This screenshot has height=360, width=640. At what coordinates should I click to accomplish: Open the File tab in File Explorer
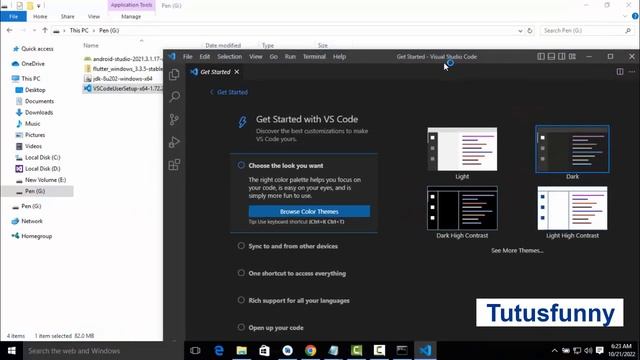(13, 16)
